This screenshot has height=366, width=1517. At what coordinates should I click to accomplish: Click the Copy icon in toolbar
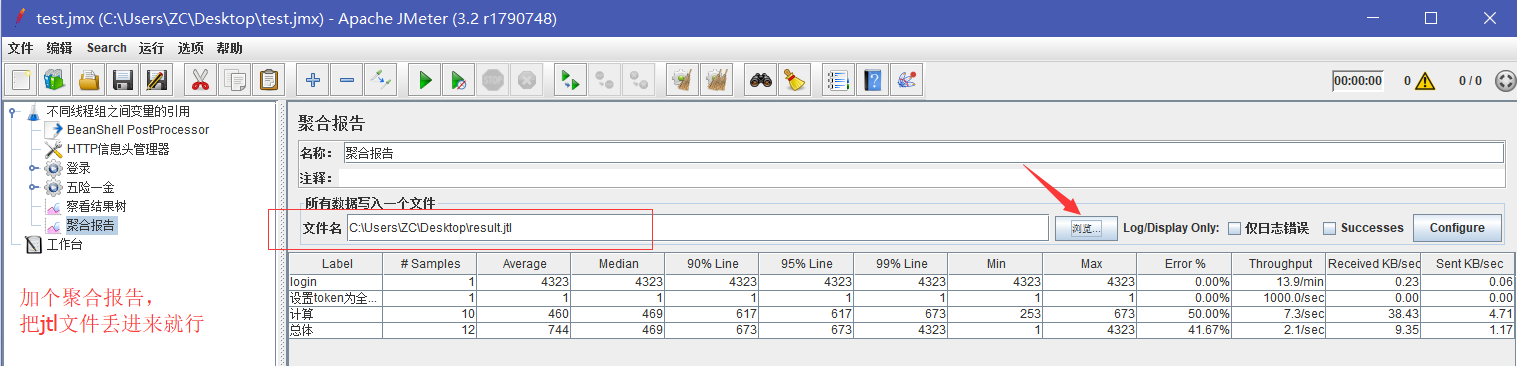(235, 80)
